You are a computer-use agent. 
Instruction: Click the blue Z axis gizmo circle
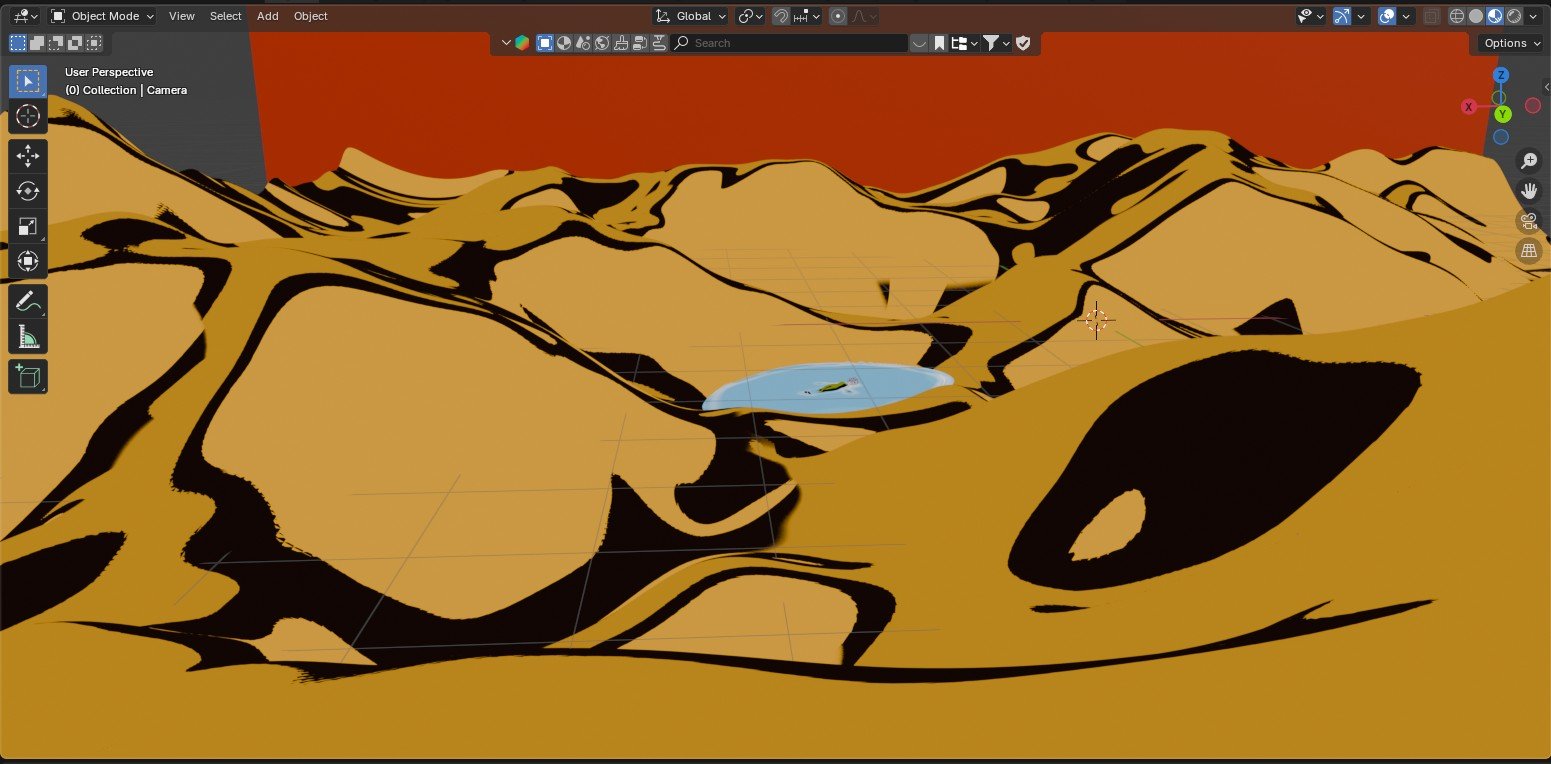(1501, 75)
